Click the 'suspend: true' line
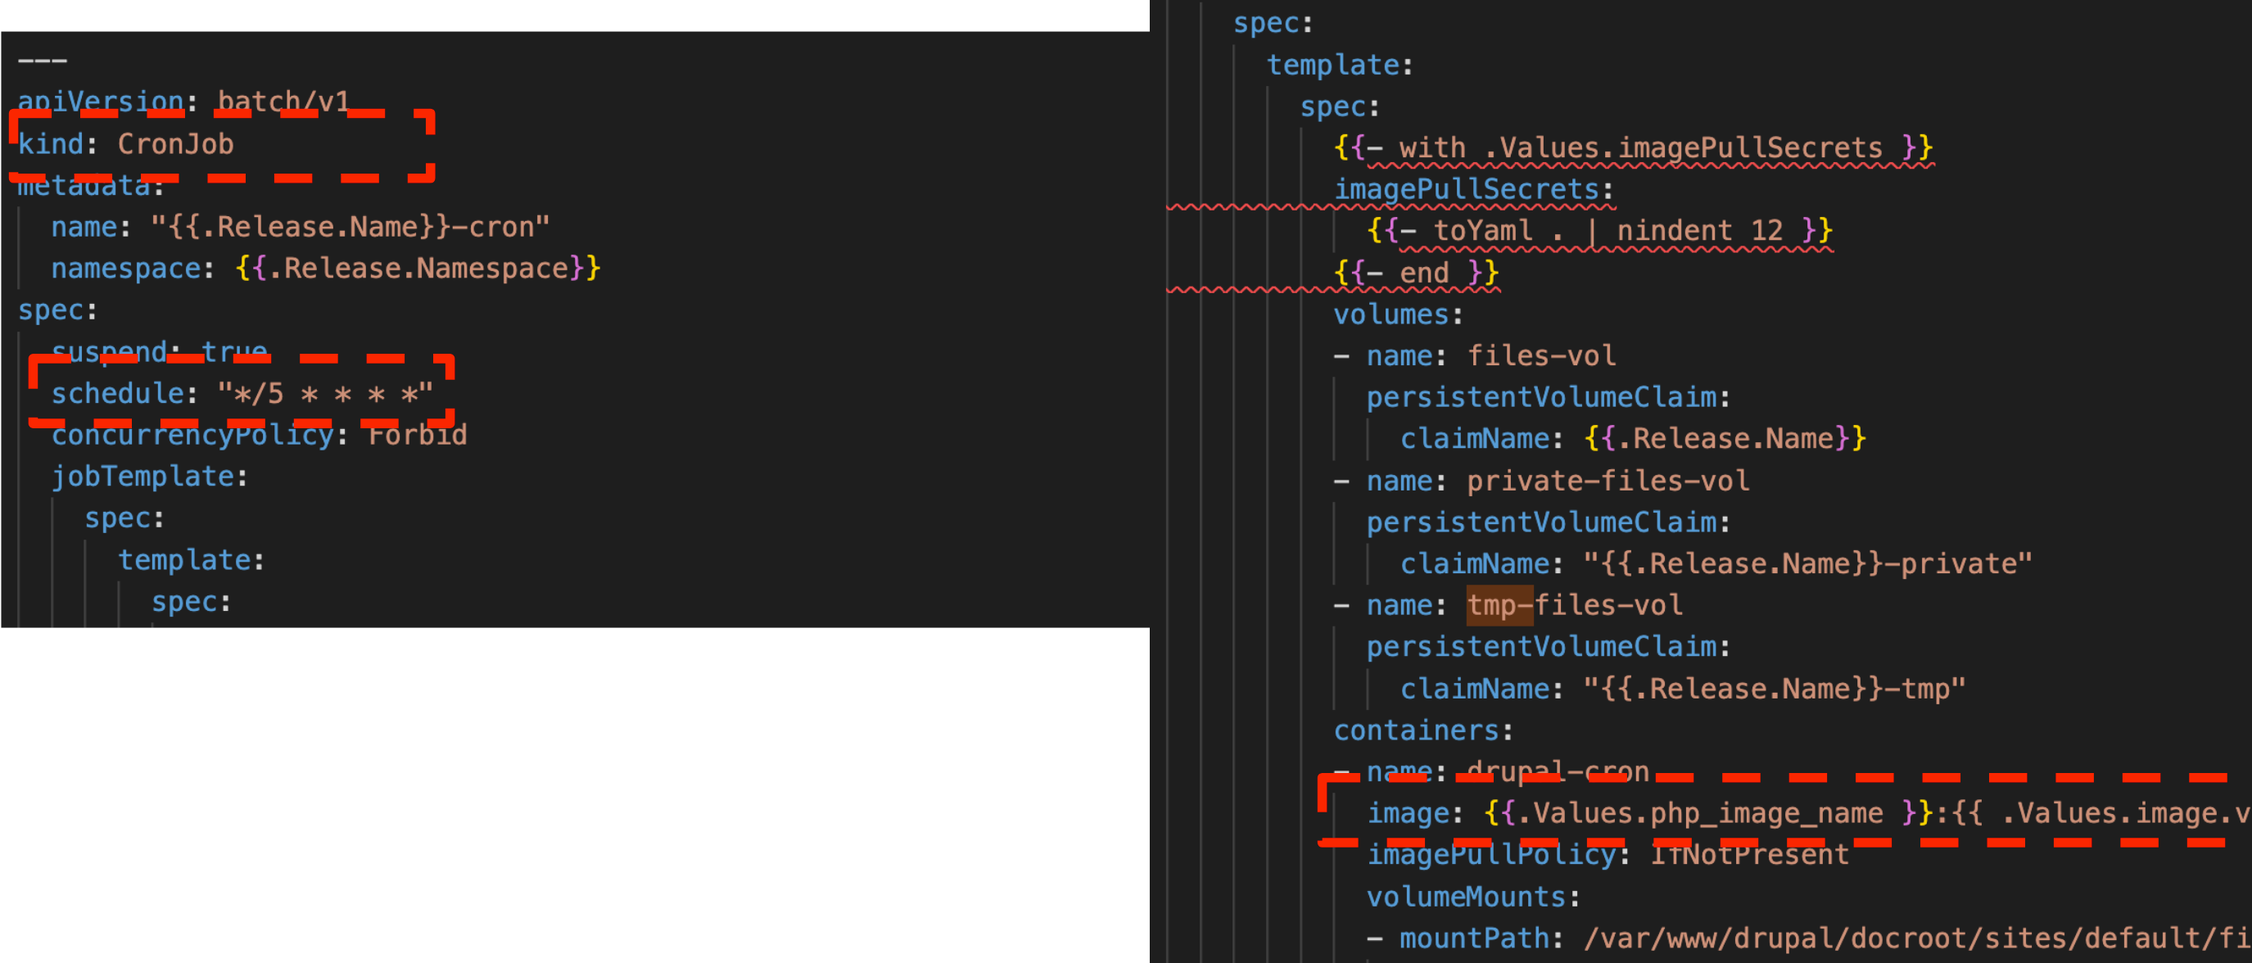 [160, 352]
